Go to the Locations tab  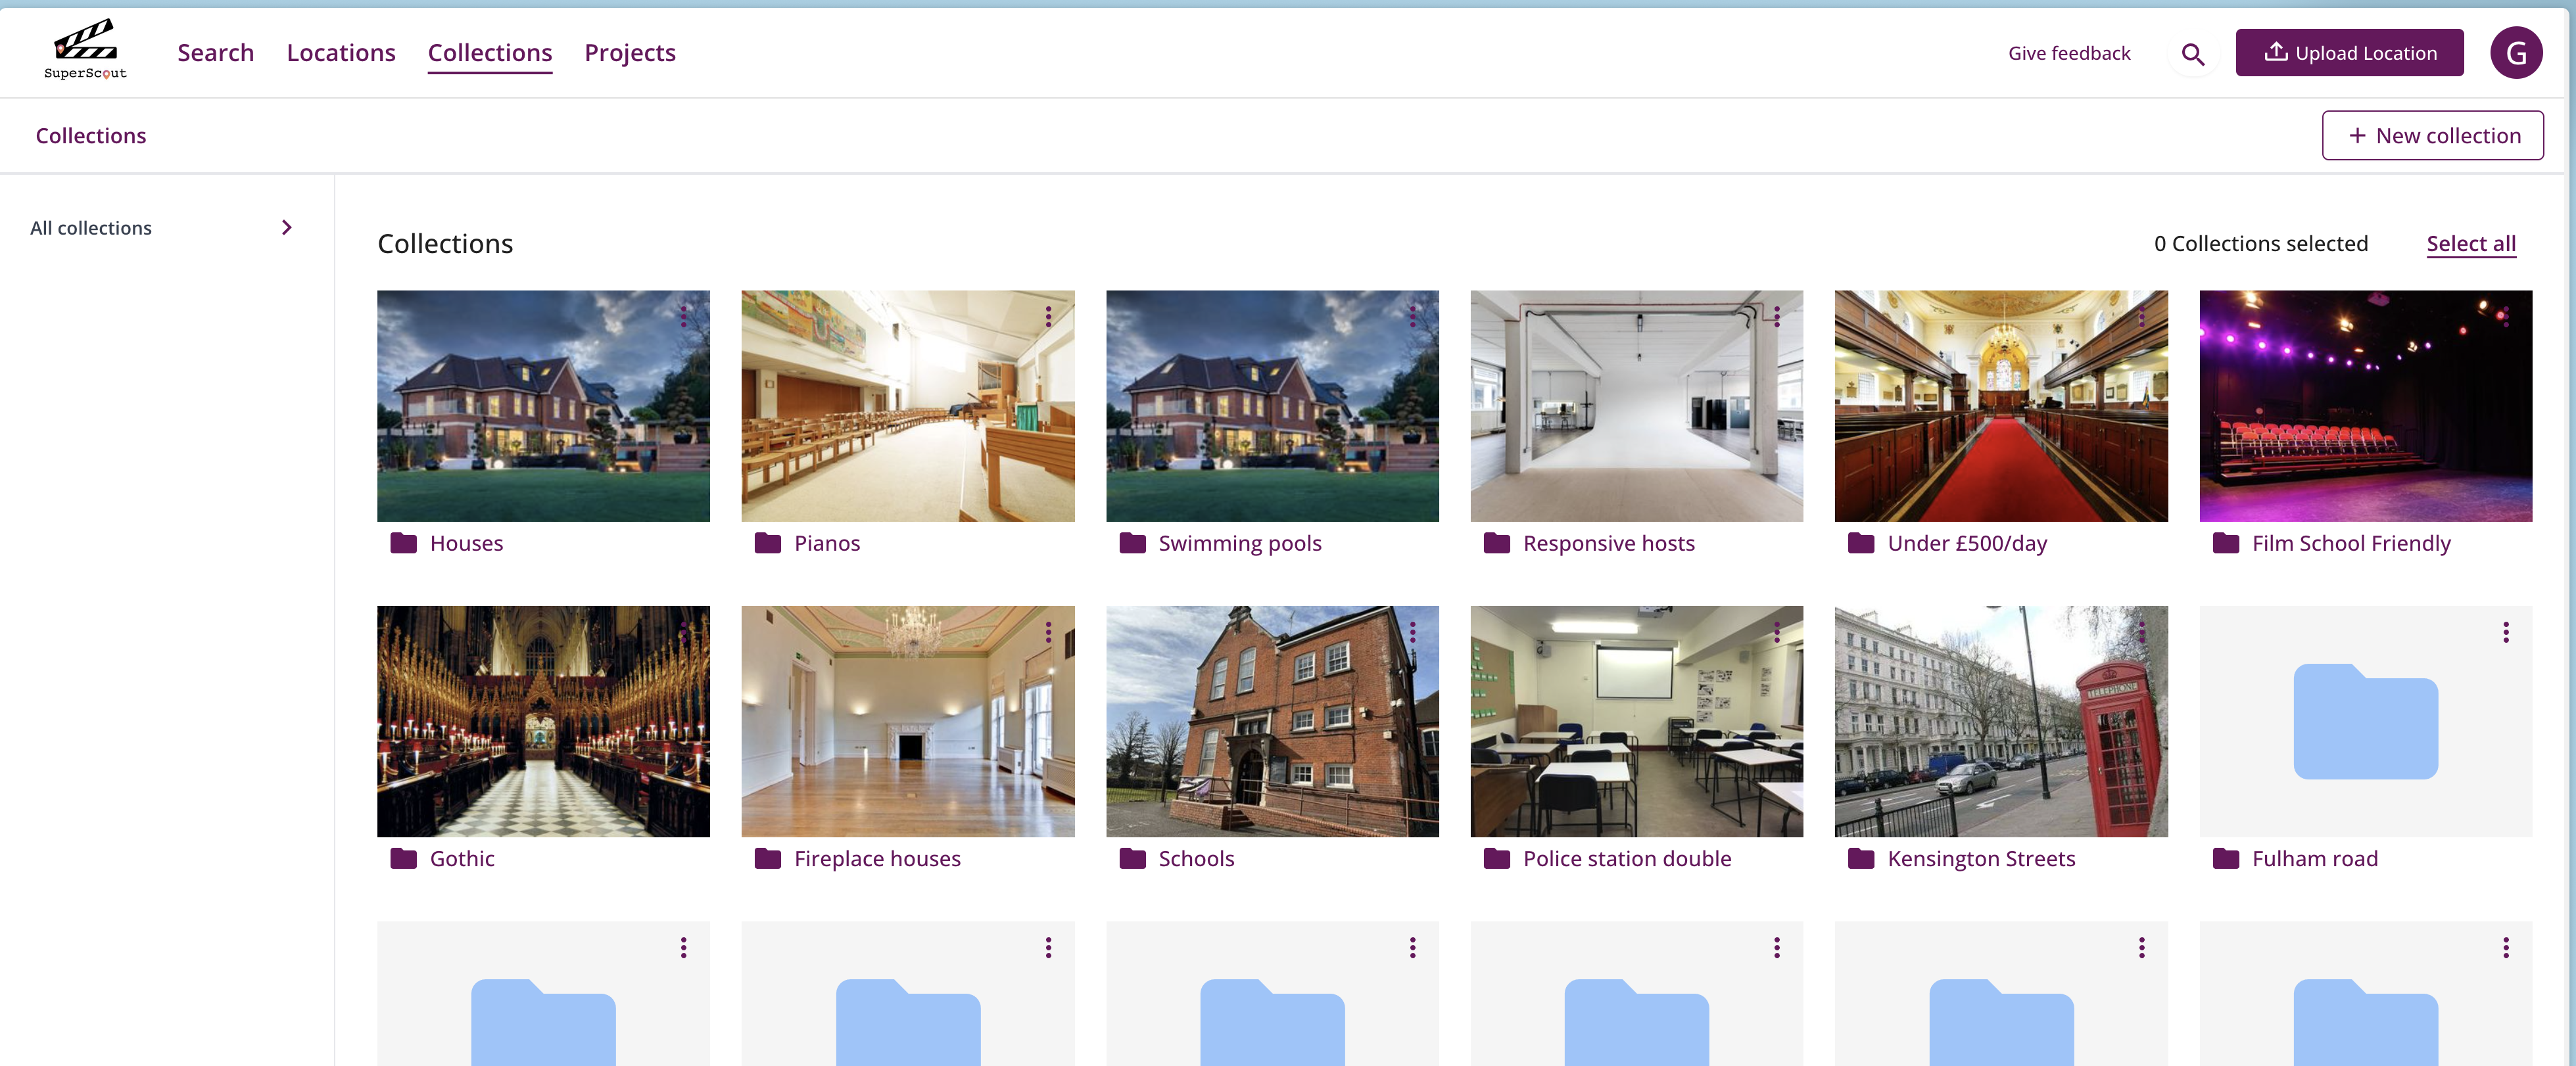coord(341,53)
